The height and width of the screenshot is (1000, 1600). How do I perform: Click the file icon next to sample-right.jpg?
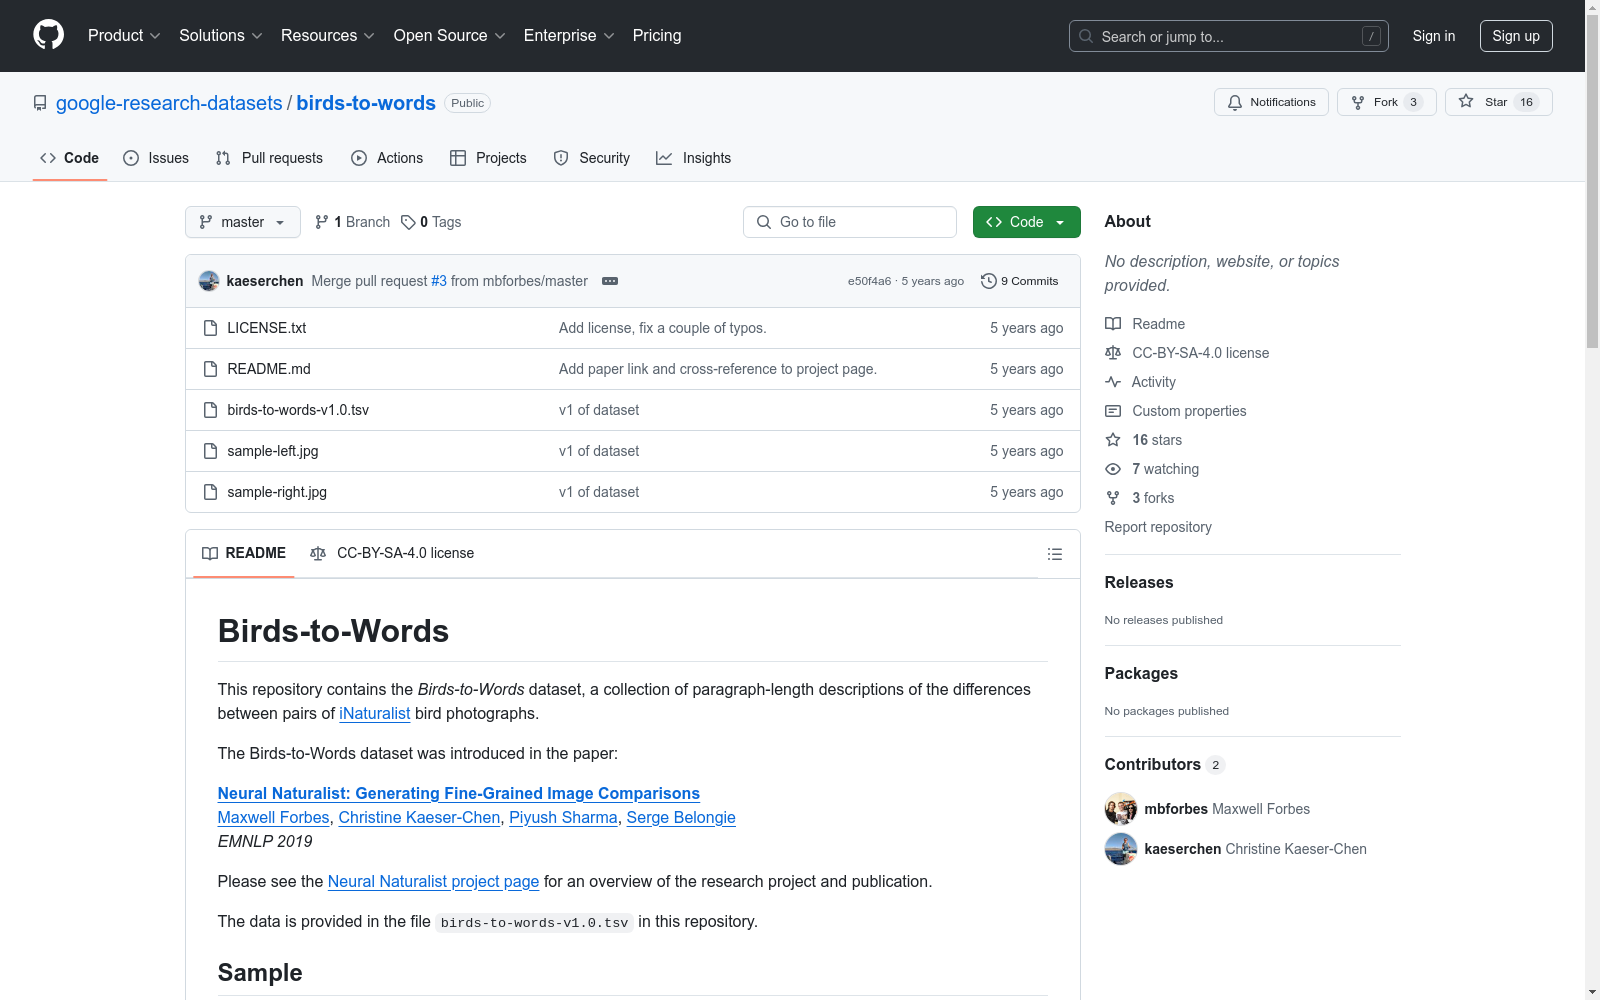(x=210, y=492)
